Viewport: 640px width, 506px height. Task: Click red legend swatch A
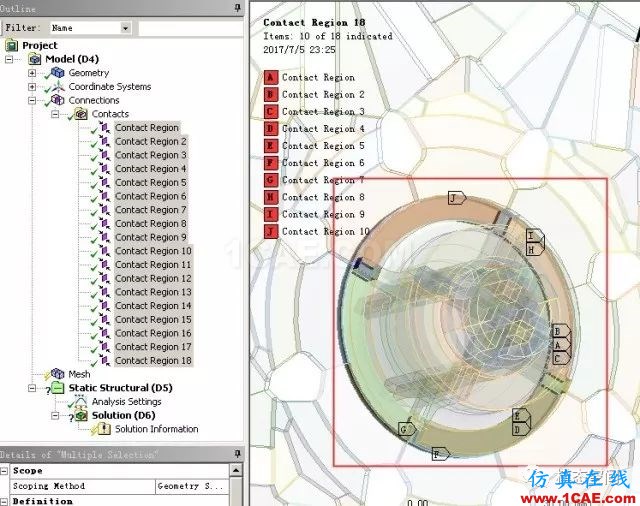tap(271, 78)
